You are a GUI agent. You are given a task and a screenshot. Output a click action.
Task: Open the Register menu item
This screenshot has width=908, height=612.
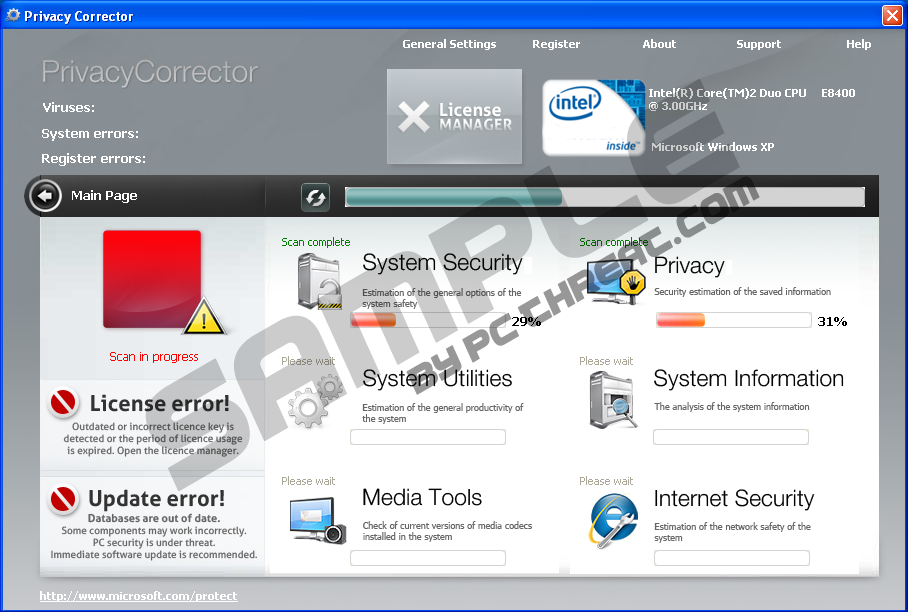556,44
